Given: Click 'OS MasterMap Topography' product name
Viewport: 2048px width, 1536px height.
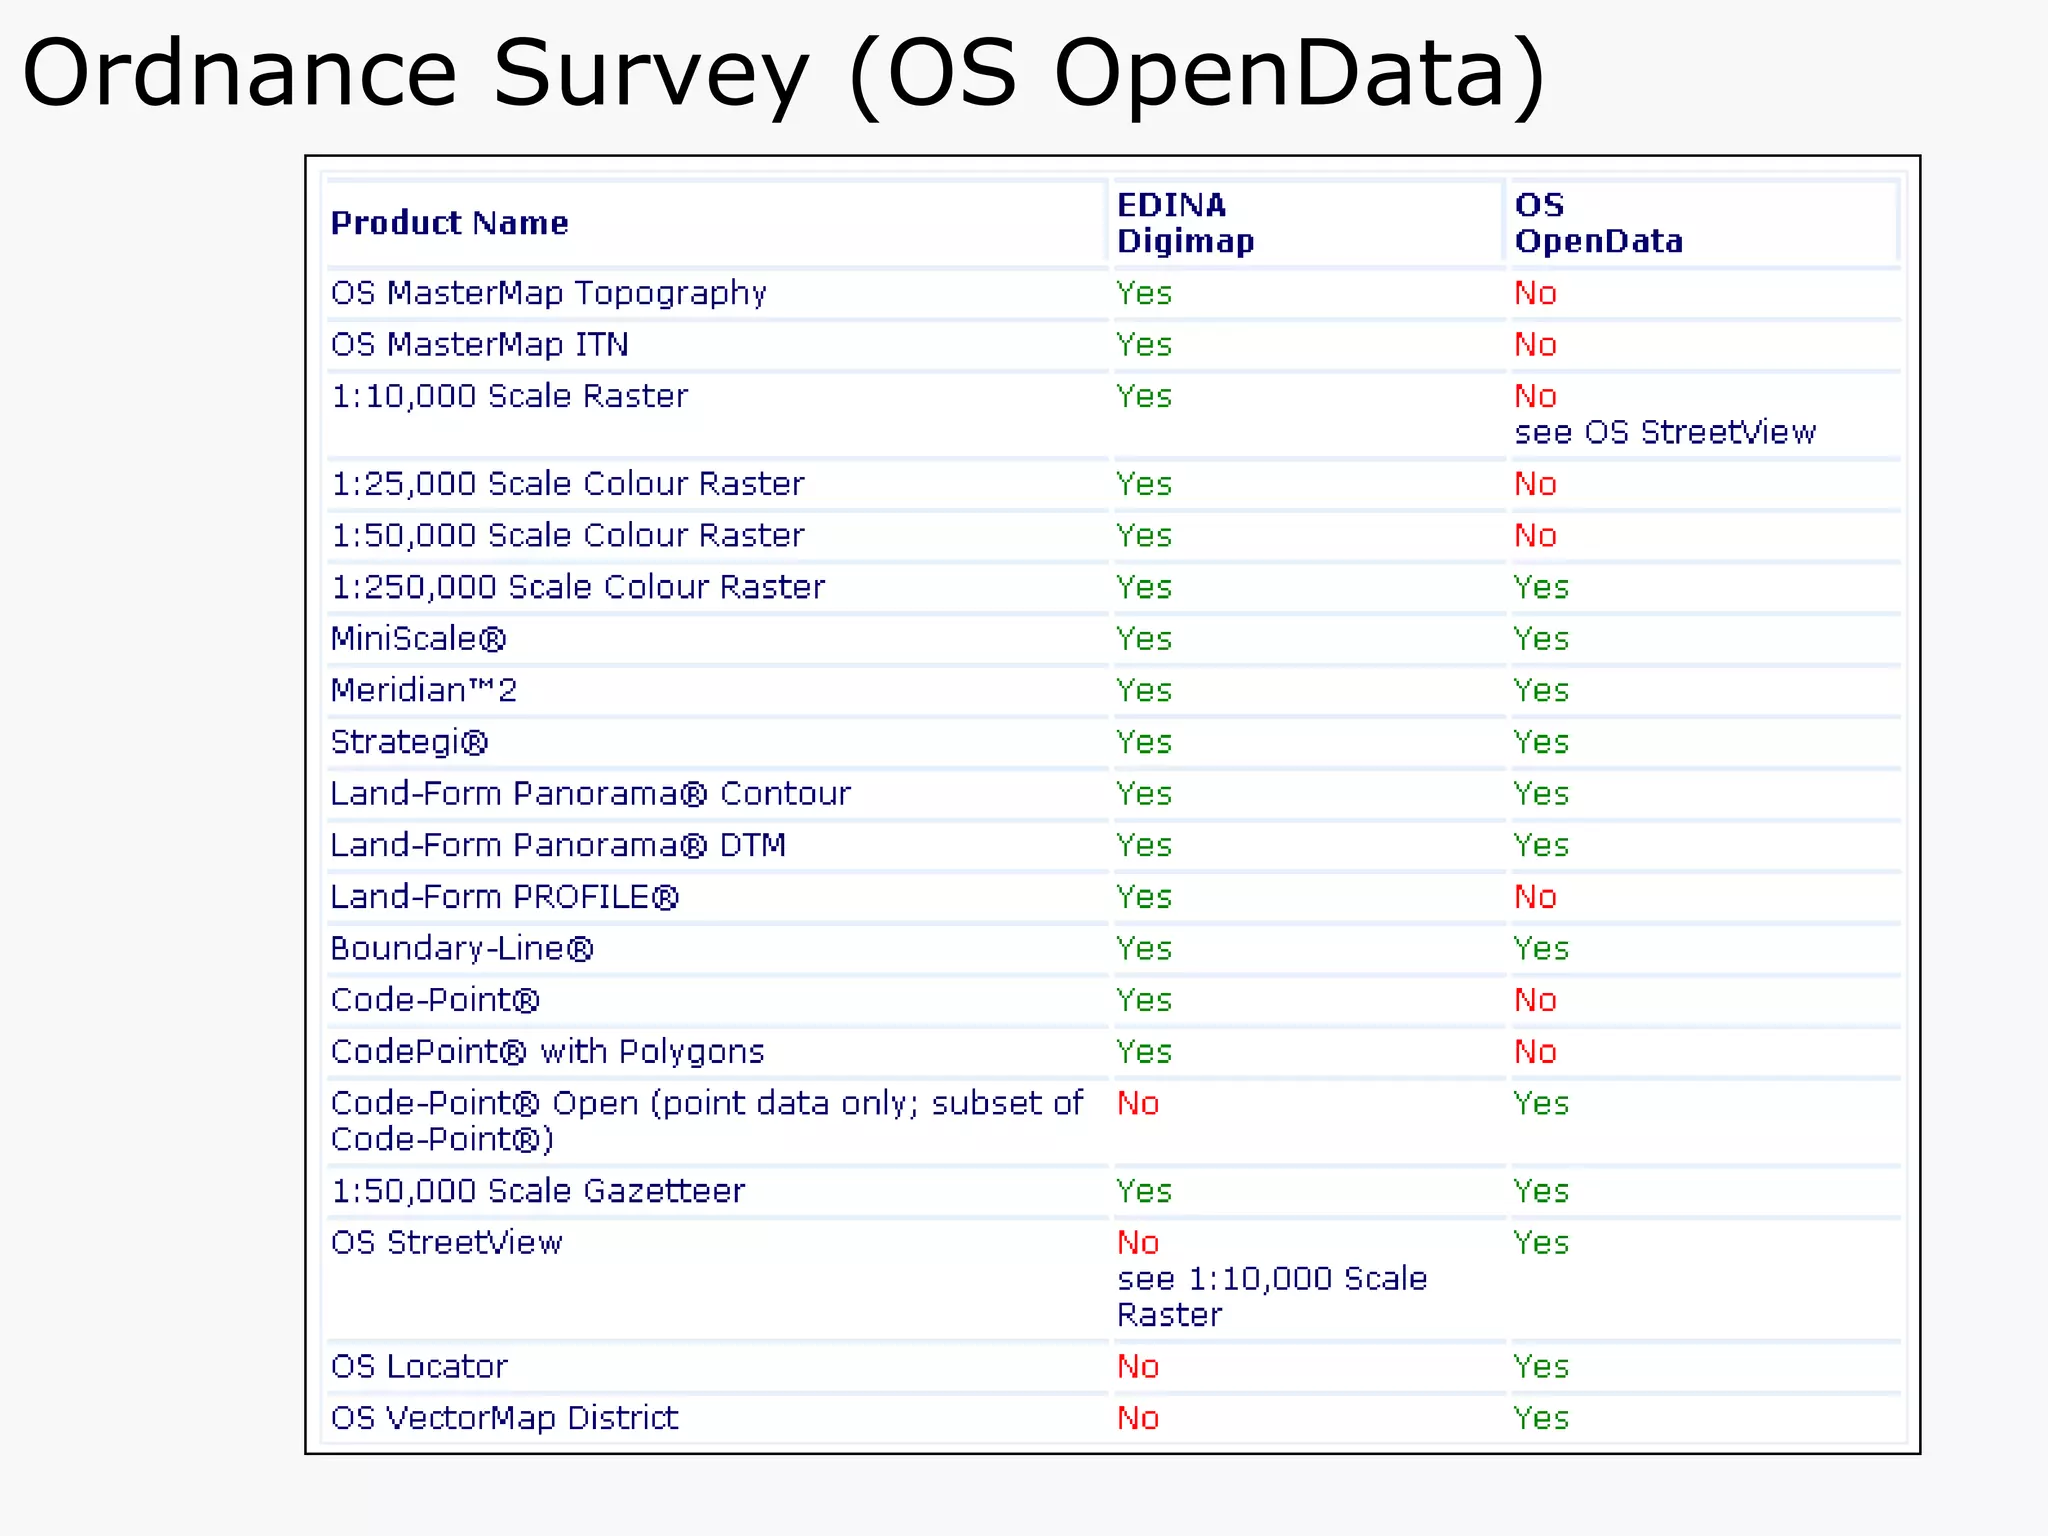Looking at the screenshot, I should [x=548, y=293].
